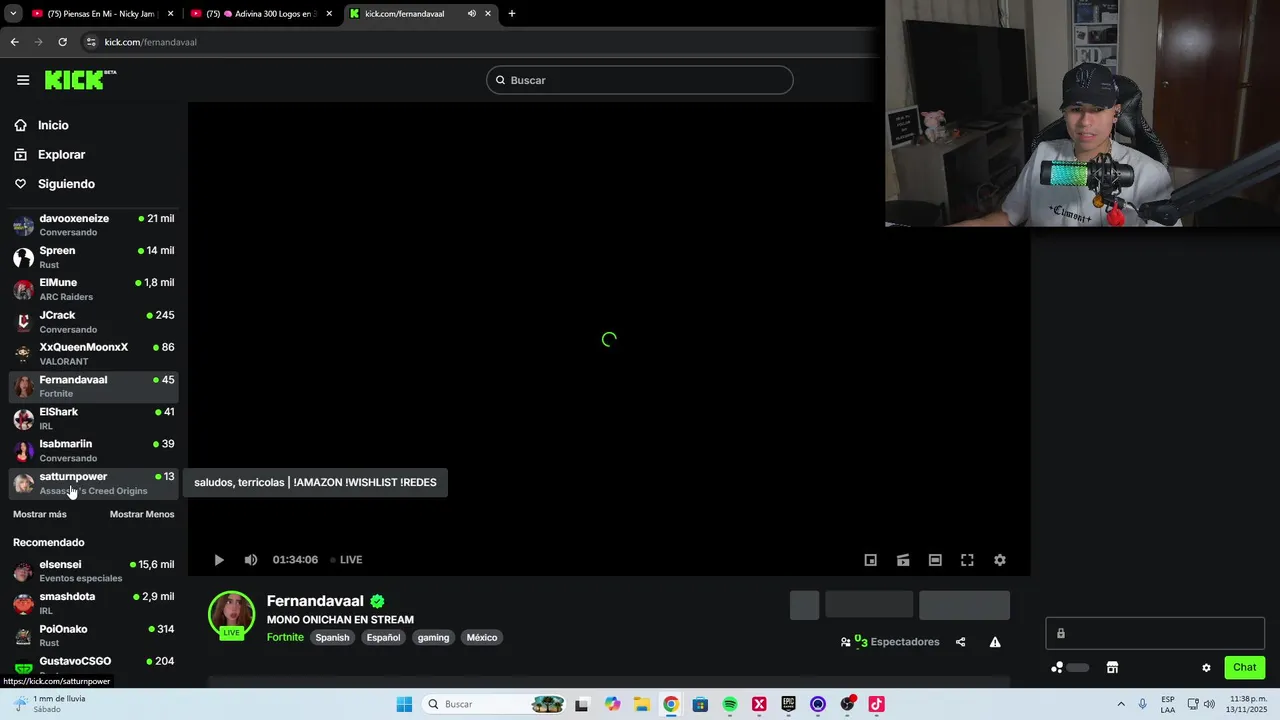This screenshot has width=1280, height=720.
Task: Open smashdota recommended channel
Action: click(x=93, y=603)
